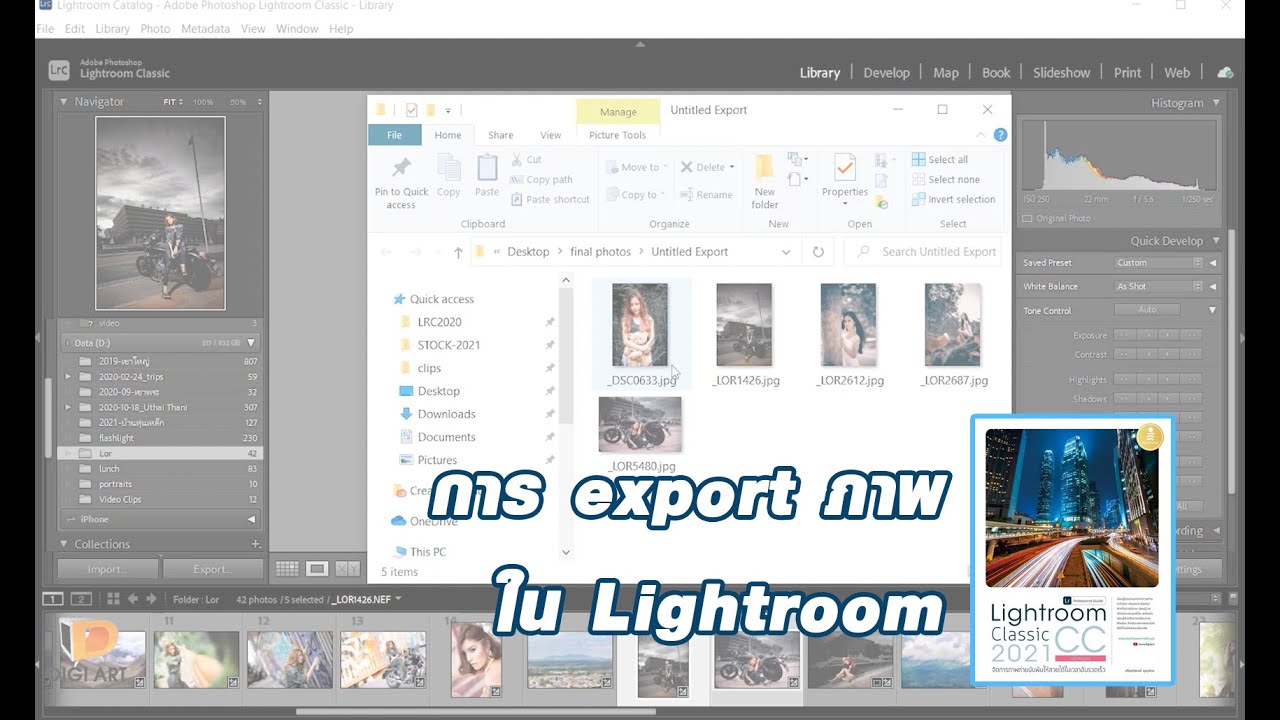
Task: Open the White Balance As Shot dropdown
Action: point(1159,286)
